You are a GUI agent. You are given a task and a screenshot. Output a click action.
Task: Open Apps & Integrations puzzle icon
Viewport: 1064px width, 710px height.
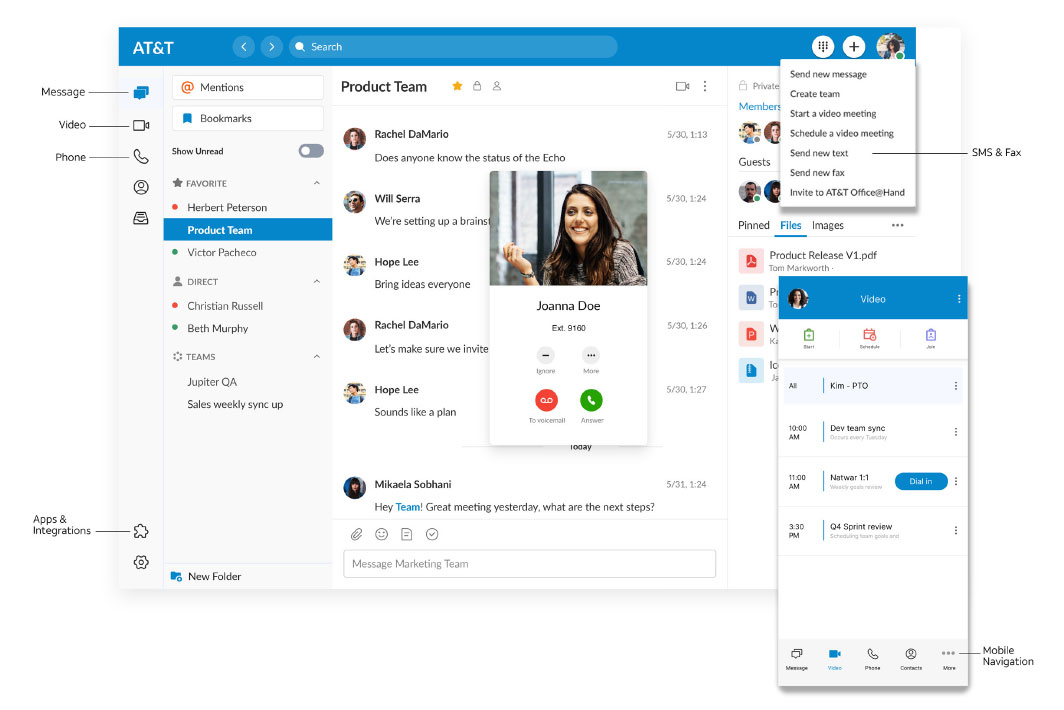141,531
